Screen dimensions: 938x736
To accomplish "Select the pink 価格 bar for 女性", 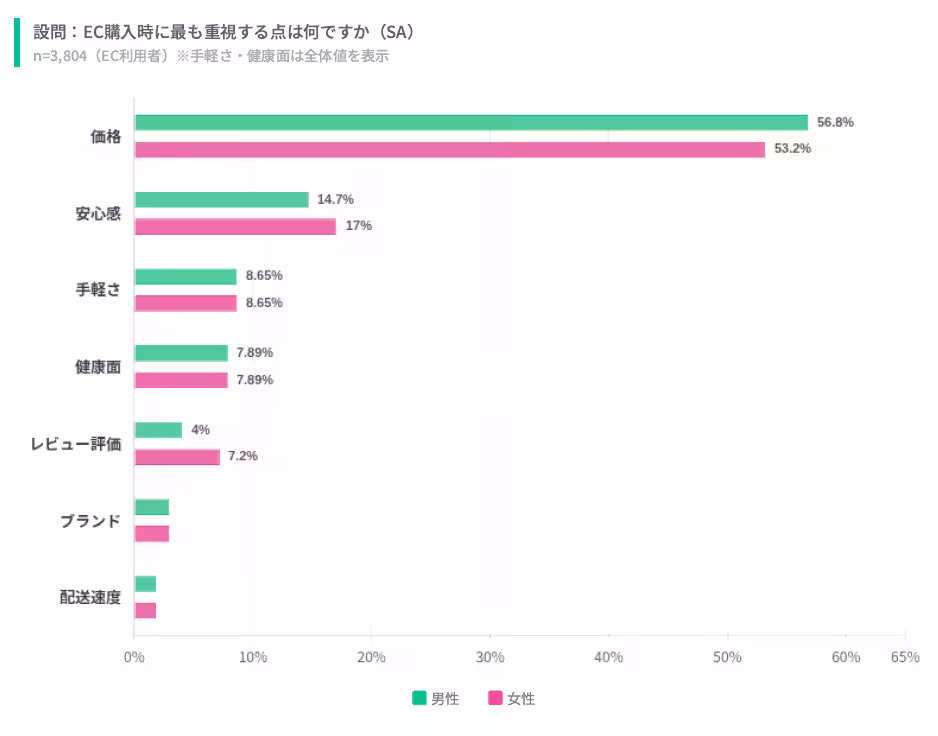I will pos(449,149).
